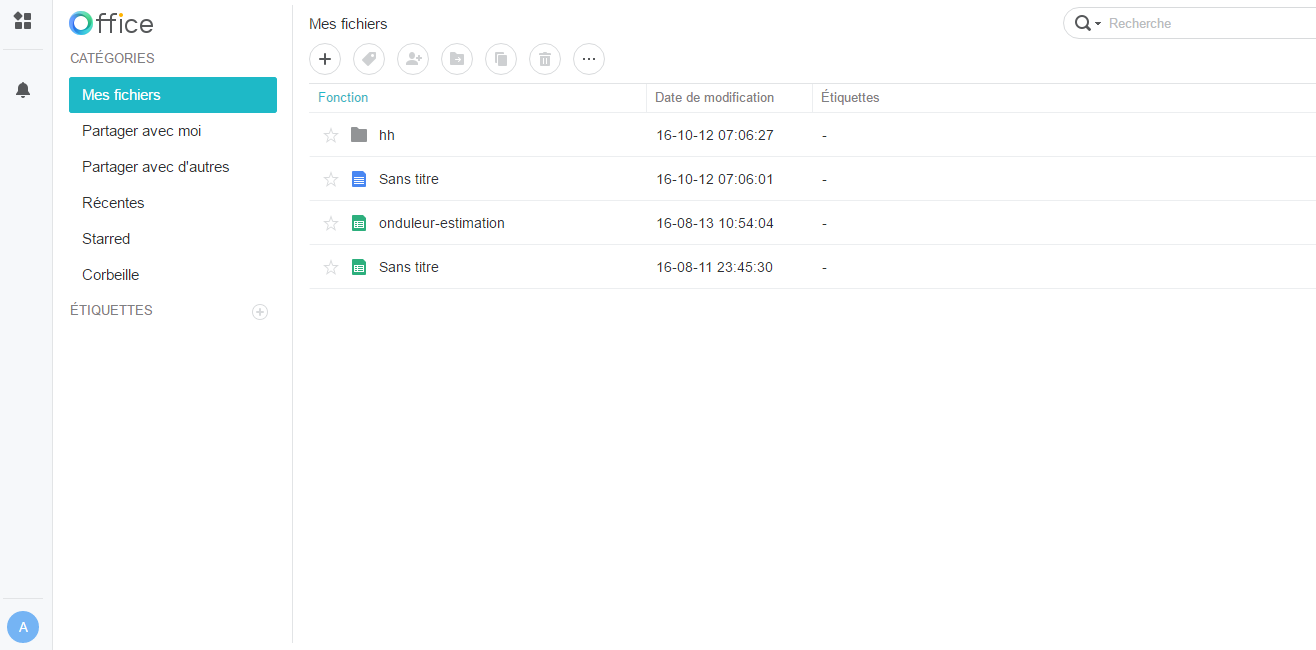Open the notifications bell
The width and height of the screenshot is (1316, 650).
coord(23,90)
